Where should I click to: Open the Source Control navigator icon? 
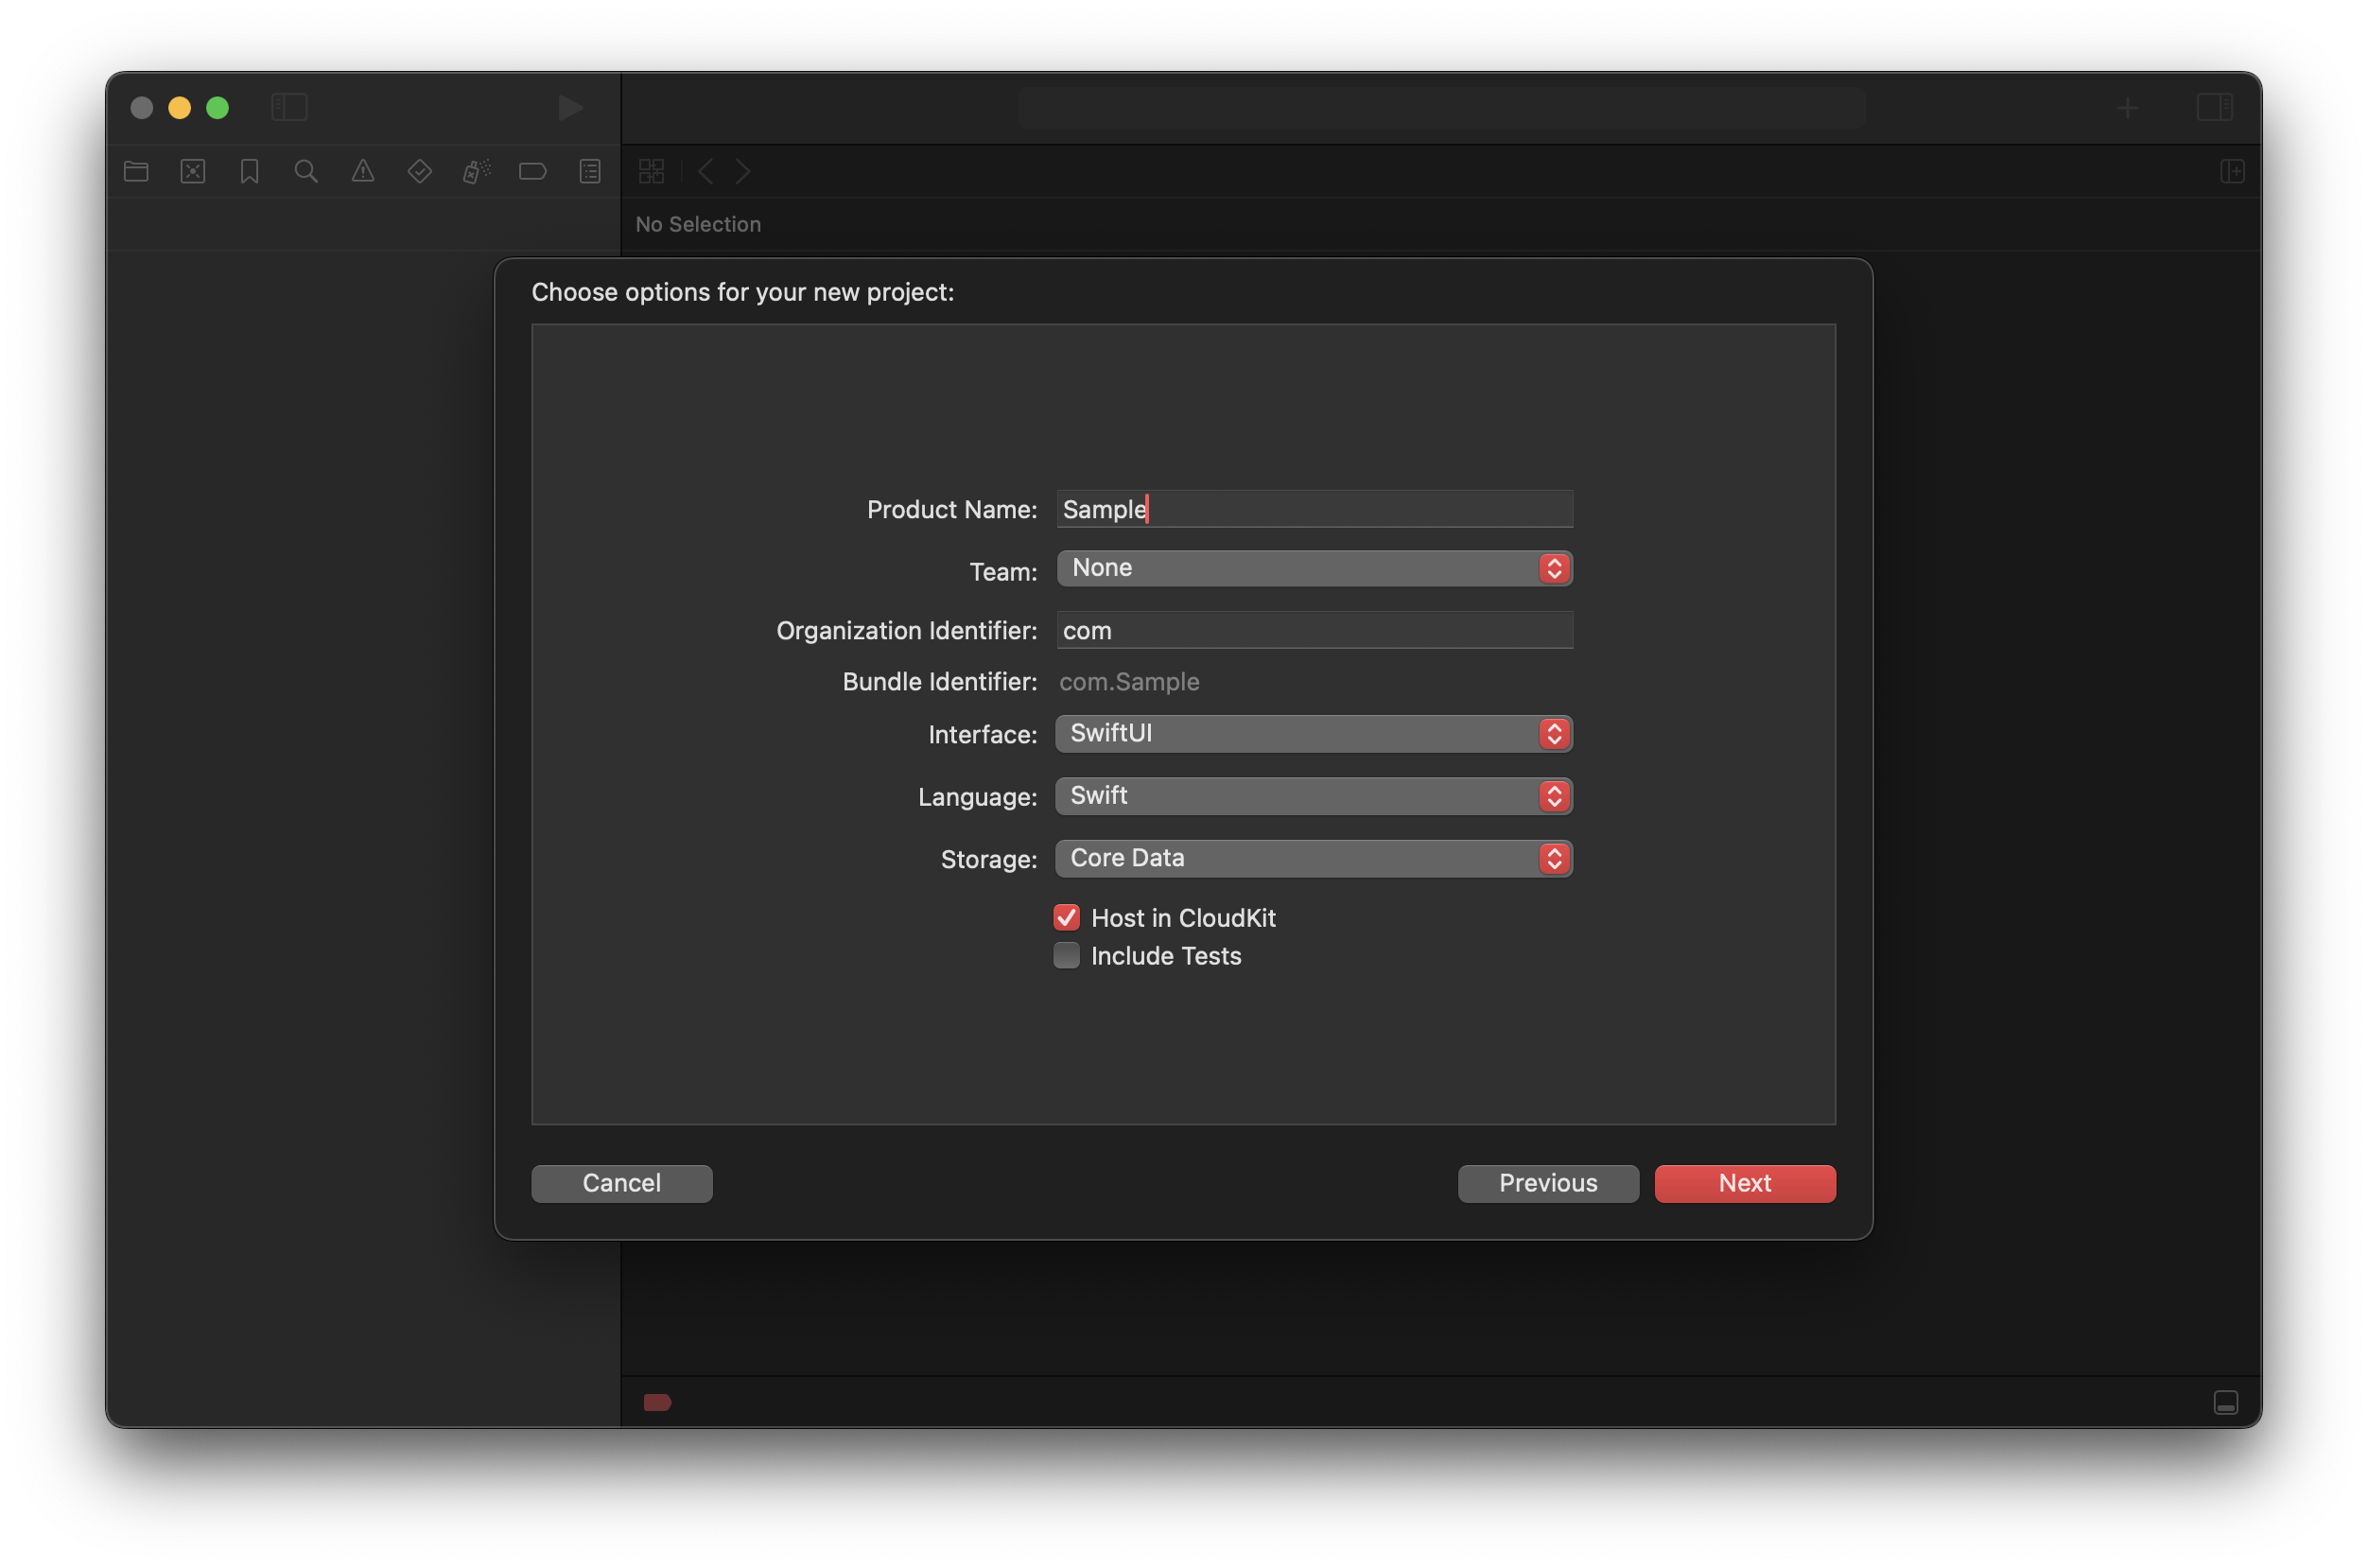point(193,171)
